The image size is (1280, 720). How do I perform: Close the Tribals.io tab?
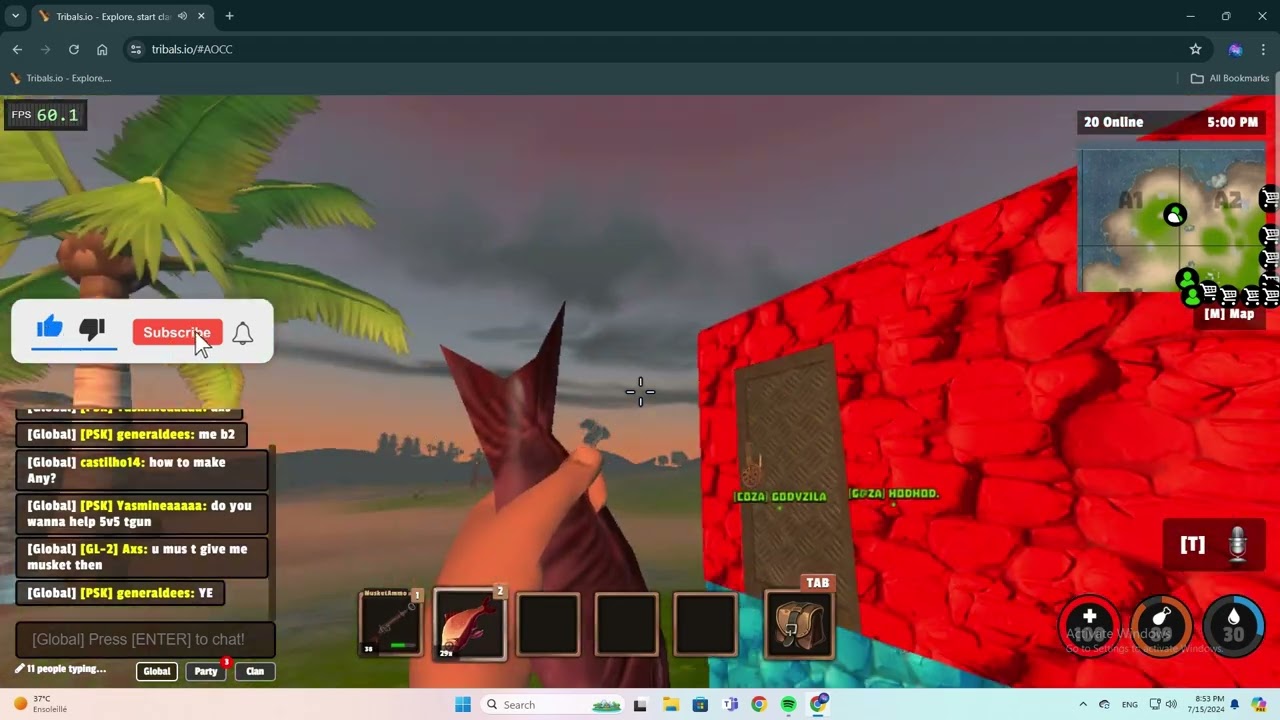pos(201,16)
